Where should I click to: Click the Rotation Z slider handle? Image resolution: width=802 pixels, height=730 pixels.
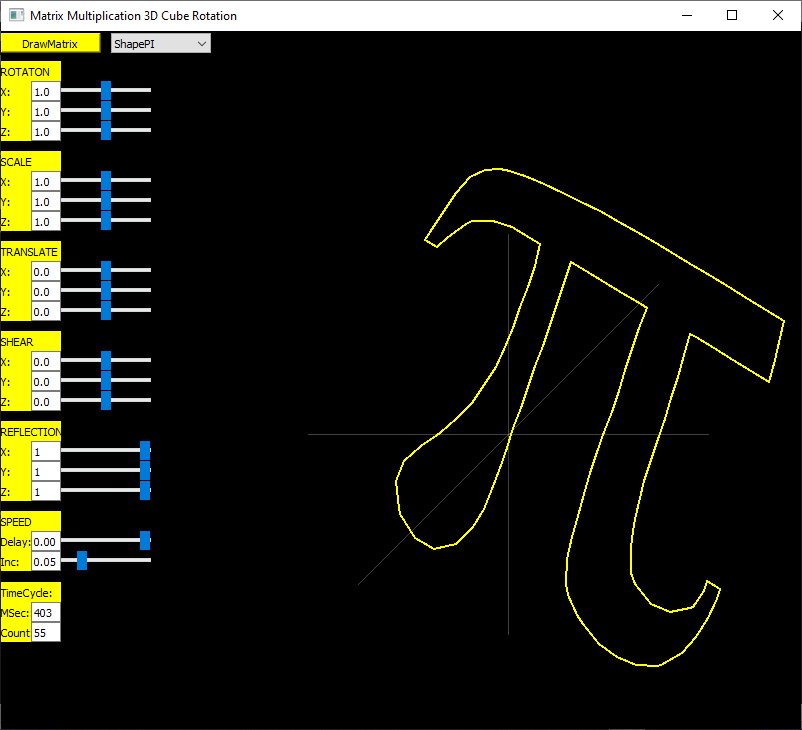[x=106, y=131]
